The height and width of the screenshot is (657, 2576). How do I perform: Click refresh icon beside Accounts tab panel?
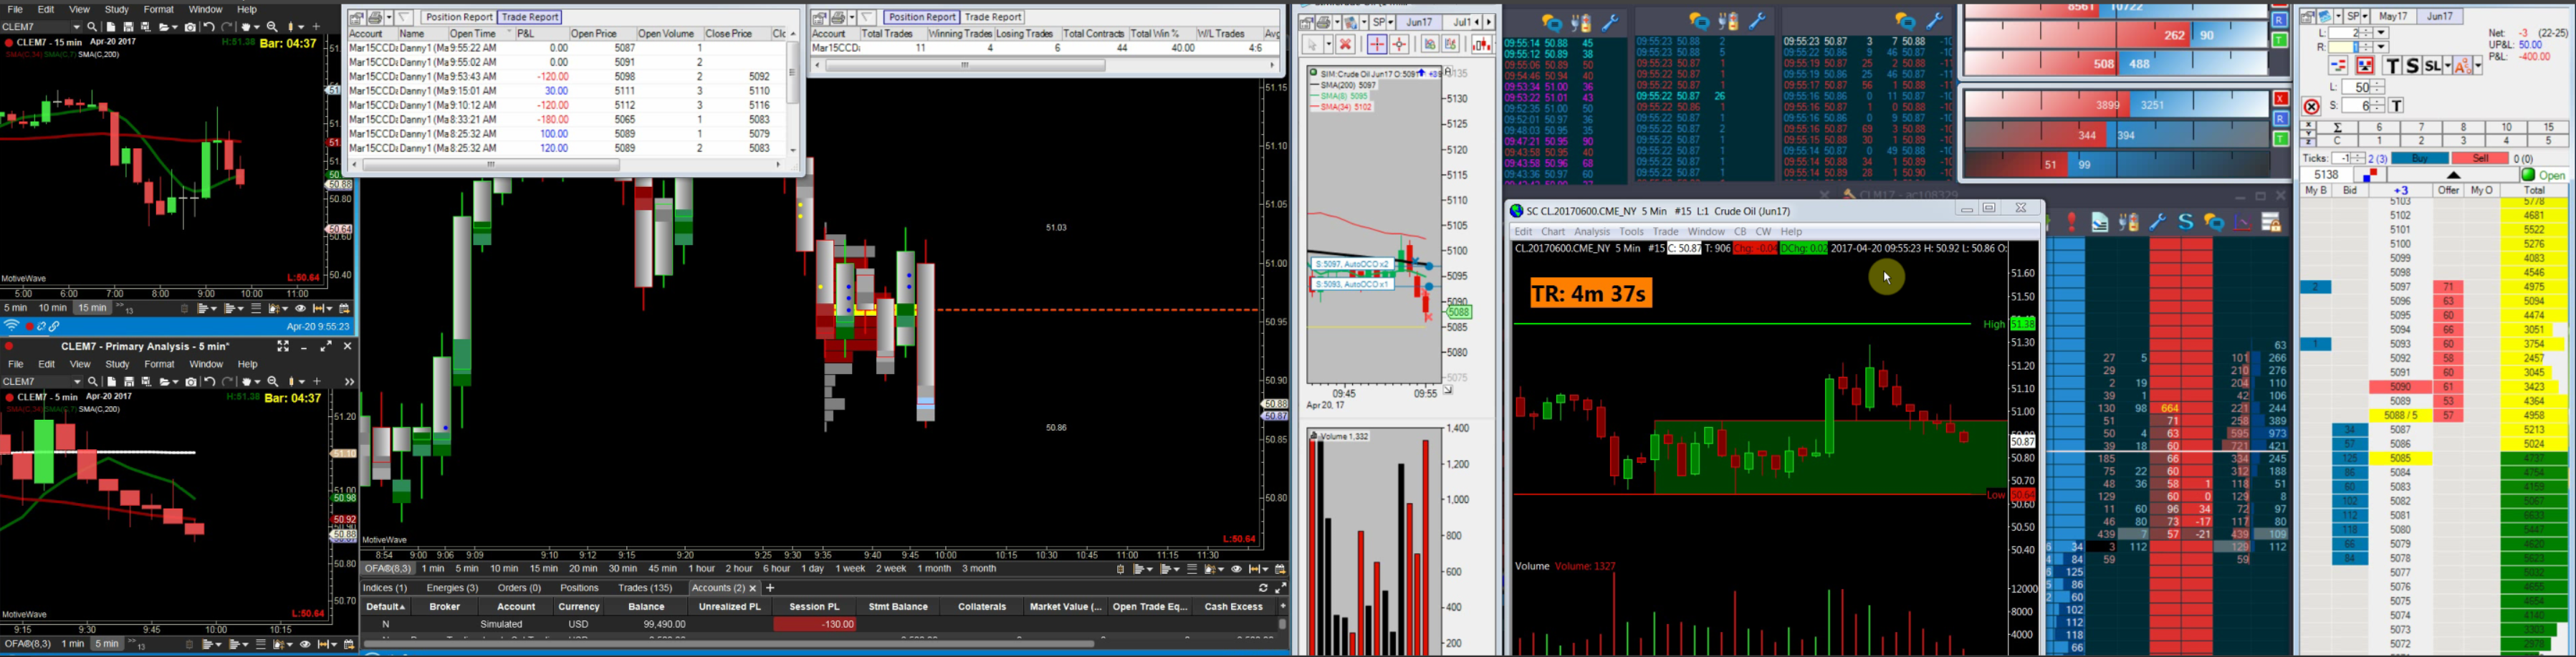pos(1263,588)
